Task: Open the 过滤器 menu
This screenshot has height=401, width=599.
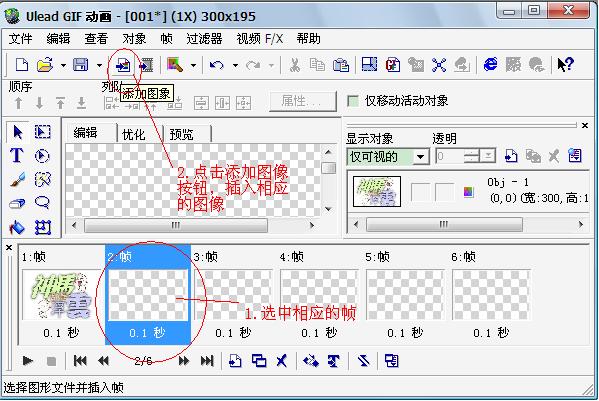Action: 204,39
